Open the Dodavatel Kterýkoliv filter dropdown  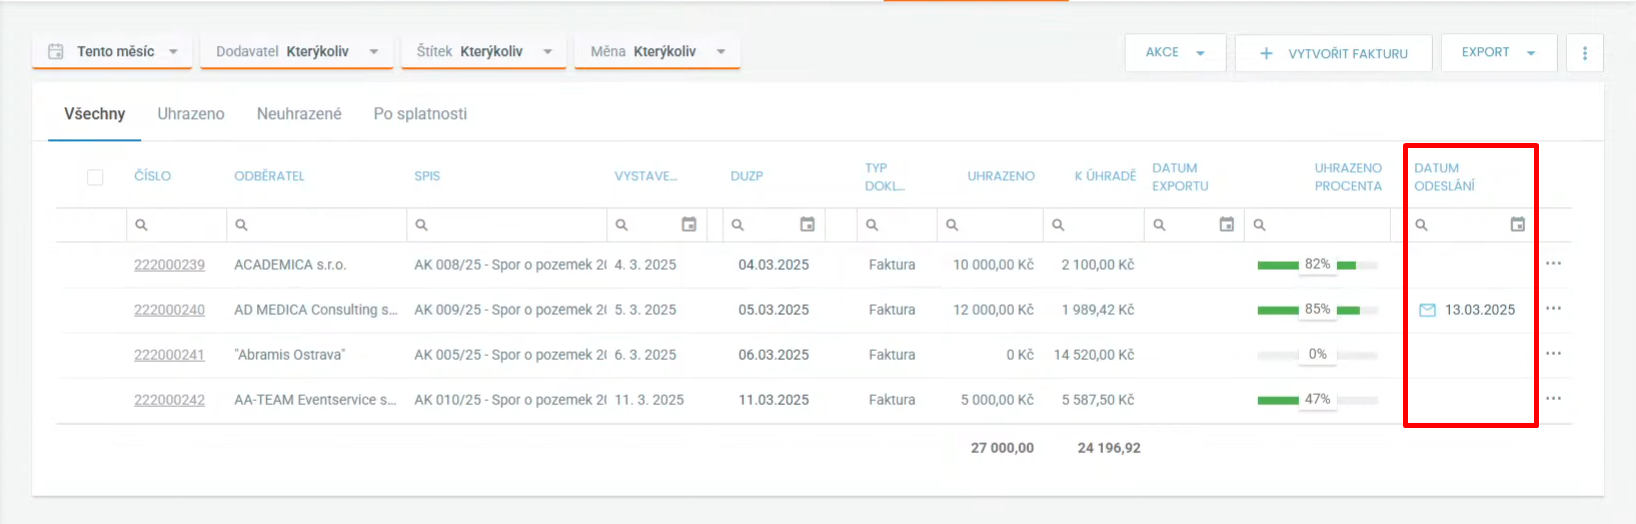(297, 52)
